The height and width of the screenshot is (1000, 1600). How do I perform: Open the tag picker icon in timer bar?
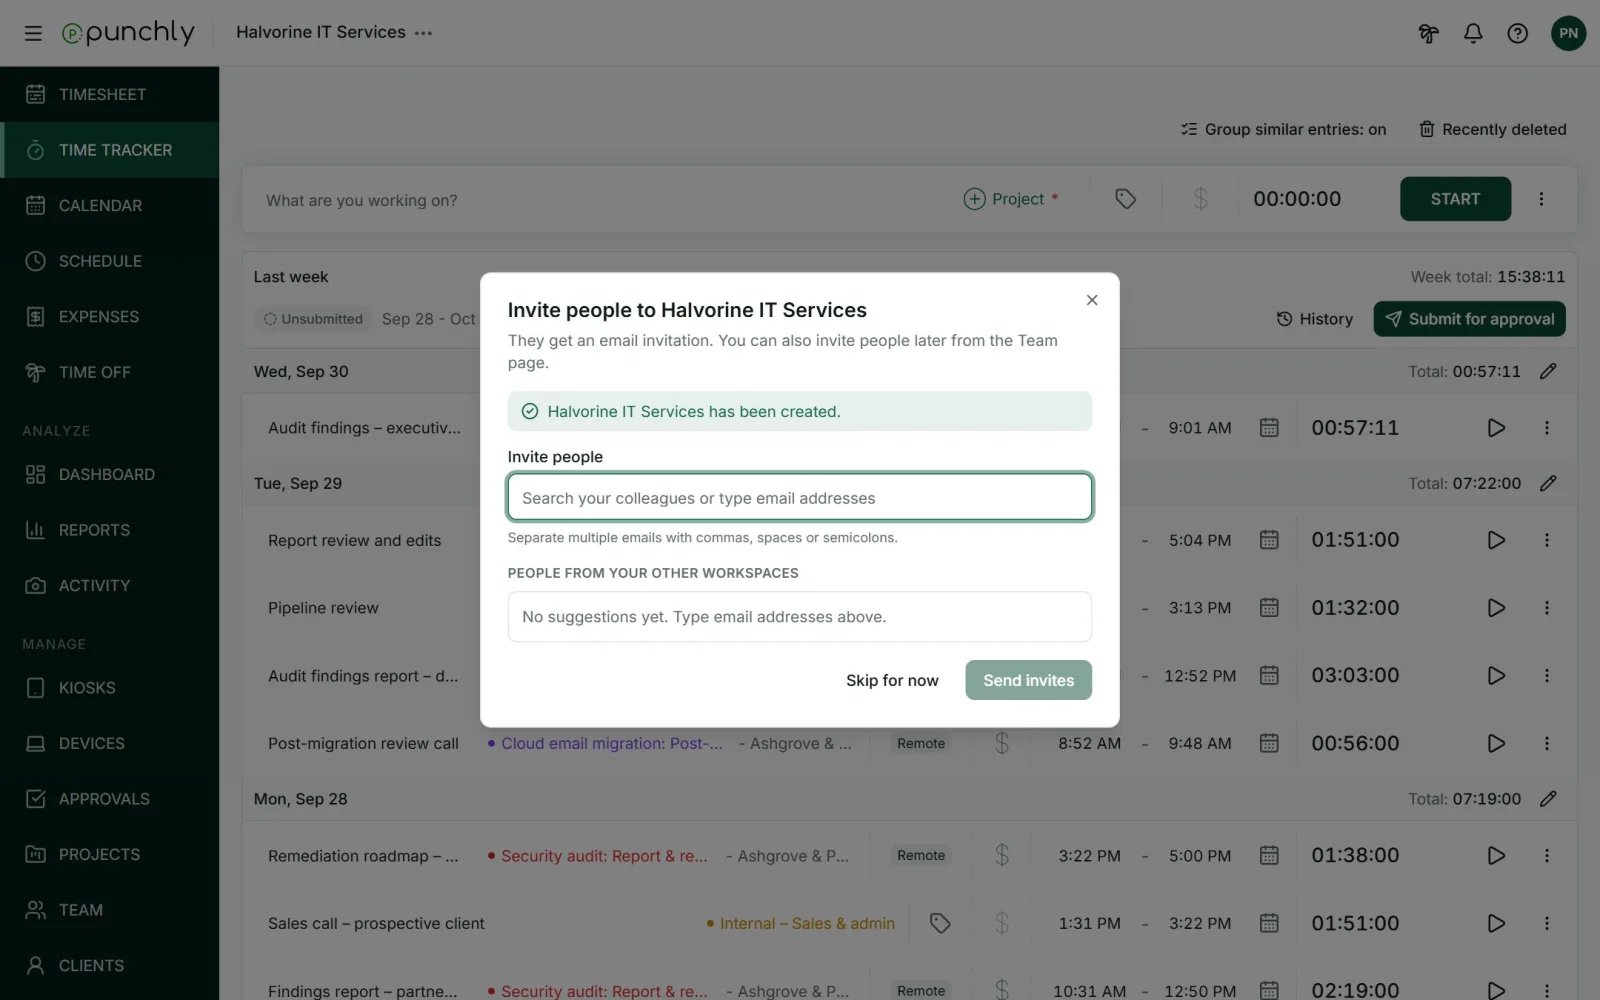1125,199
